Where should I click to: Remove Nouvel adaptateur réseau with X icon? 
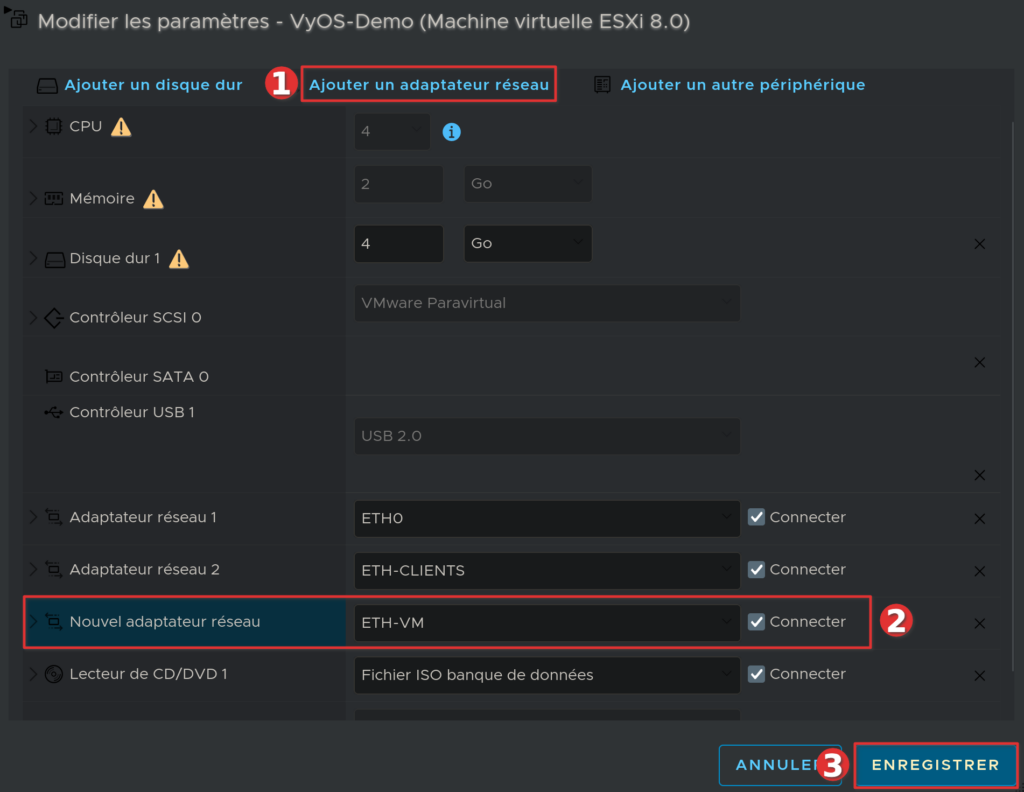pos(979,623)
